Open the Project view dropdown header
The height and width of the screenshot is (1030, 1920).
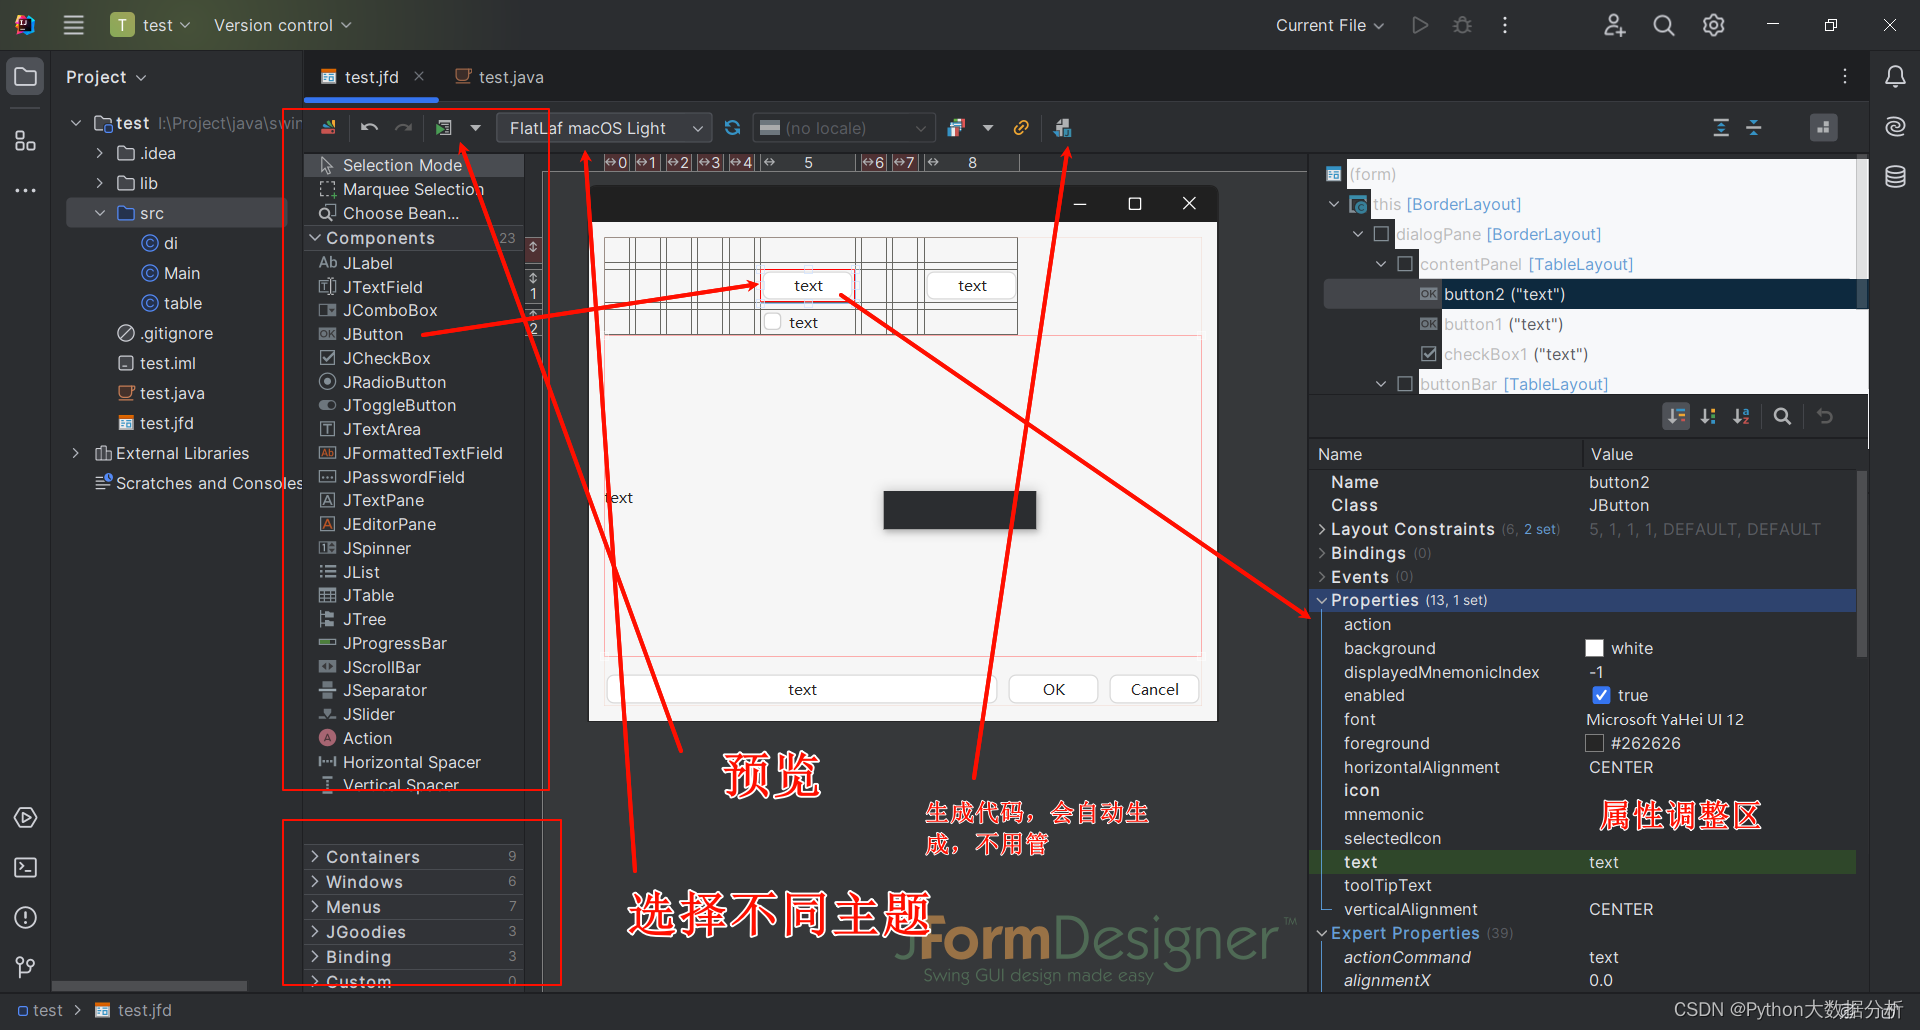[106, 77]
